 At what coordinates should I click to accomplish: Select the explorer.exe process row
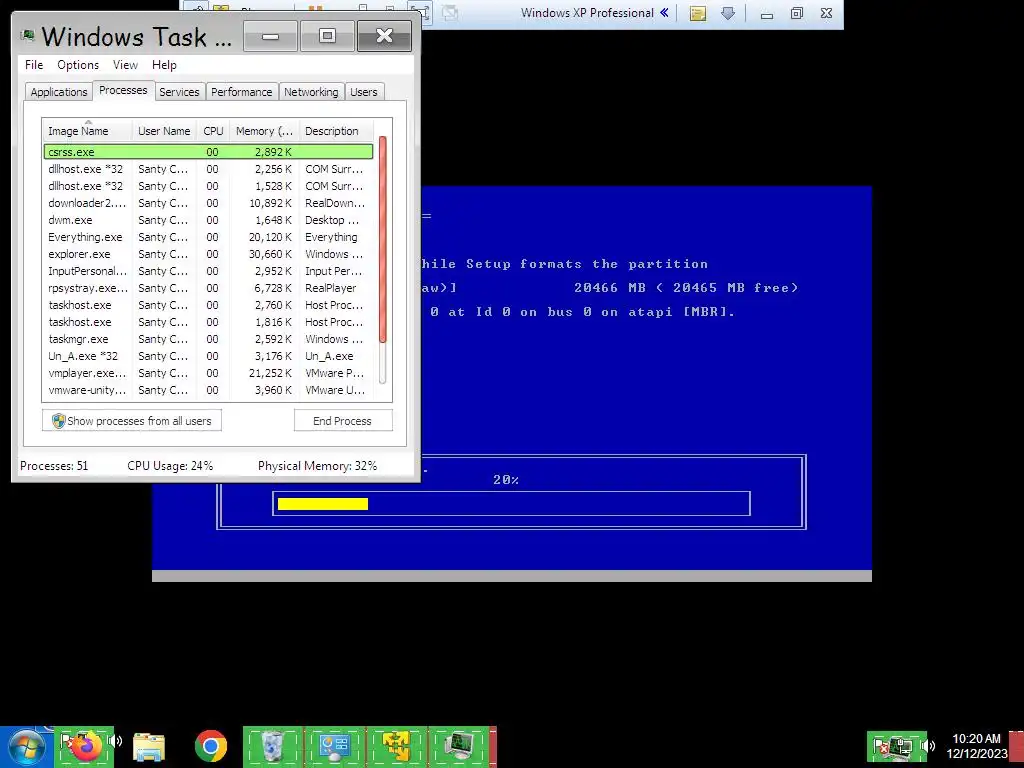pyautogui.click(x=208, y=253)
